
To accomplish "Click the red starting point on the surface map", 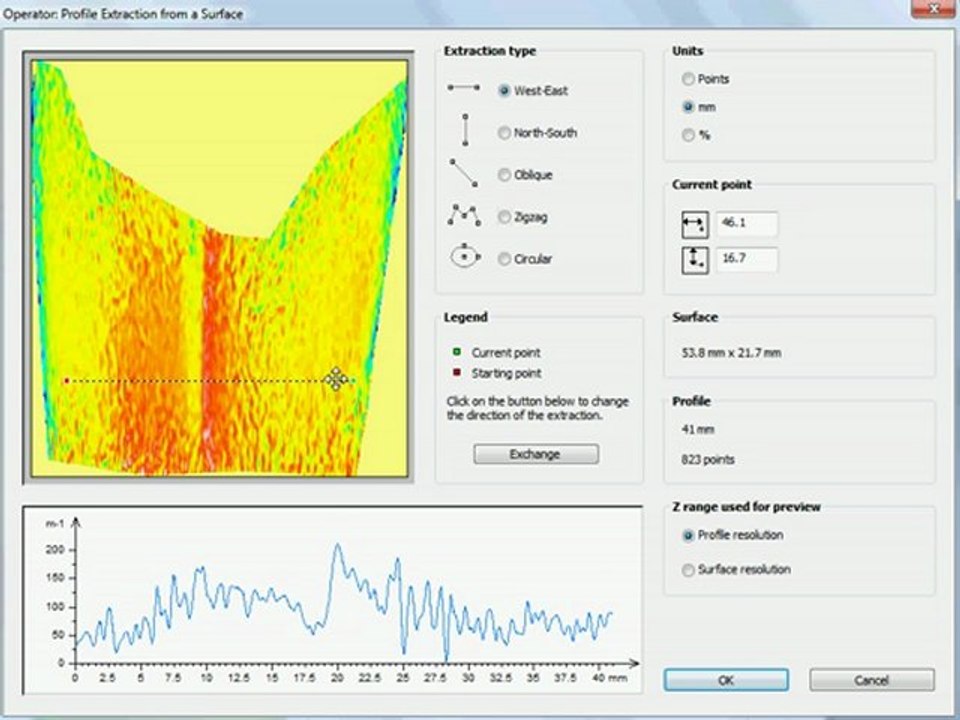I will tap(67, 381).
